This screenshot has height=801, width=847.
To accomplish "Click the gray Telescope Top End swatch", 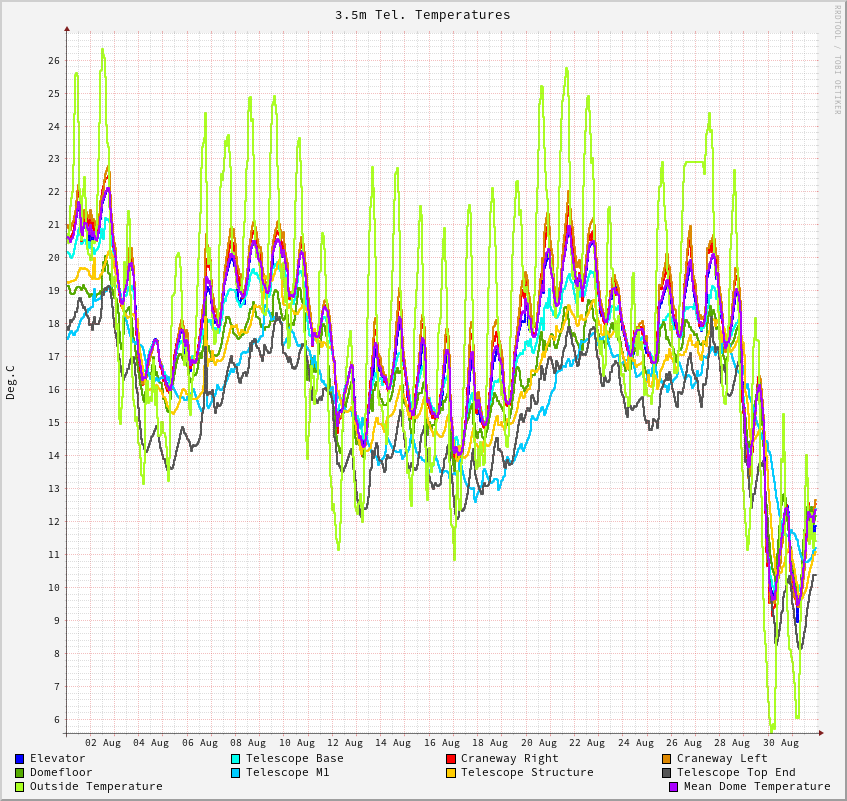I will coord(666,773).
